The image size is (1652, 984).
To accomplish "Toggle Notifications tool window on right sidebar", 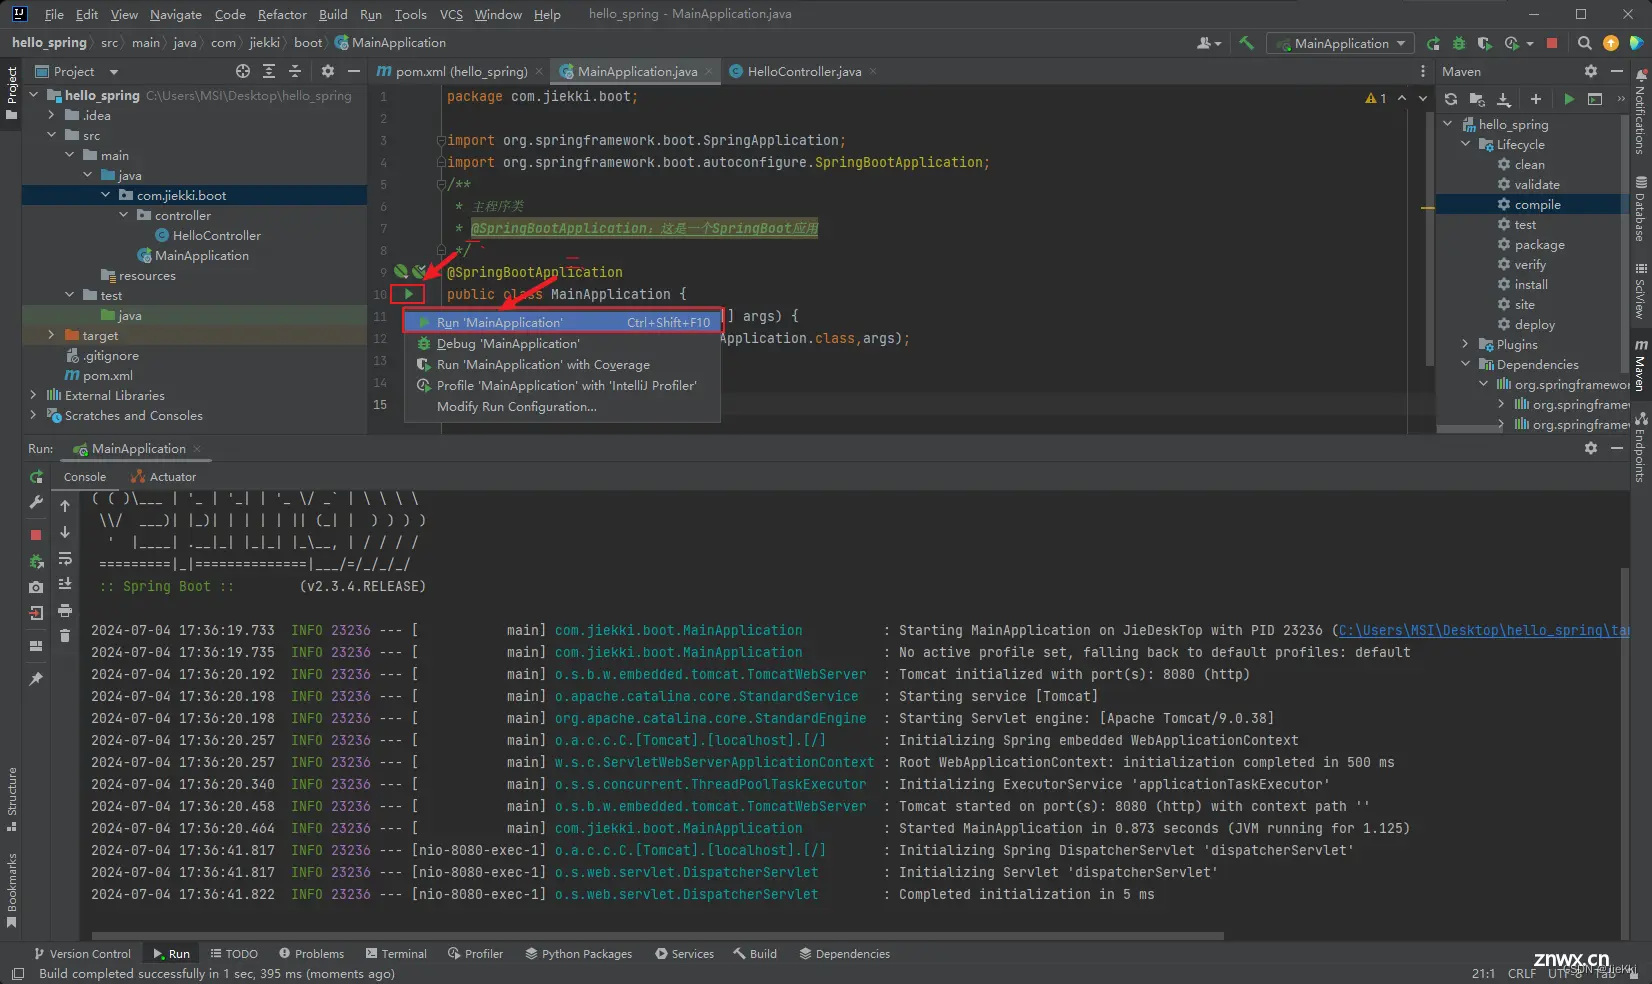I will (x=1640, y=112).
